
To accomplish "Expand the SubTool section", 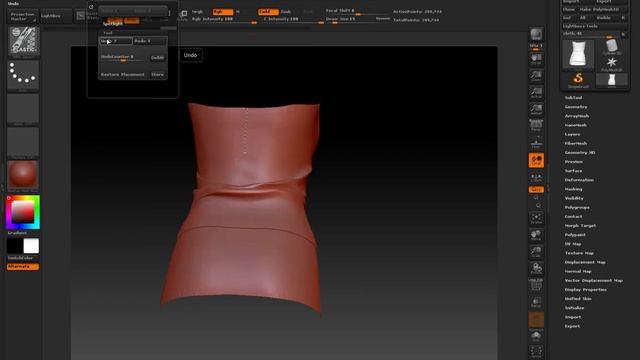I will click(573, 98).
